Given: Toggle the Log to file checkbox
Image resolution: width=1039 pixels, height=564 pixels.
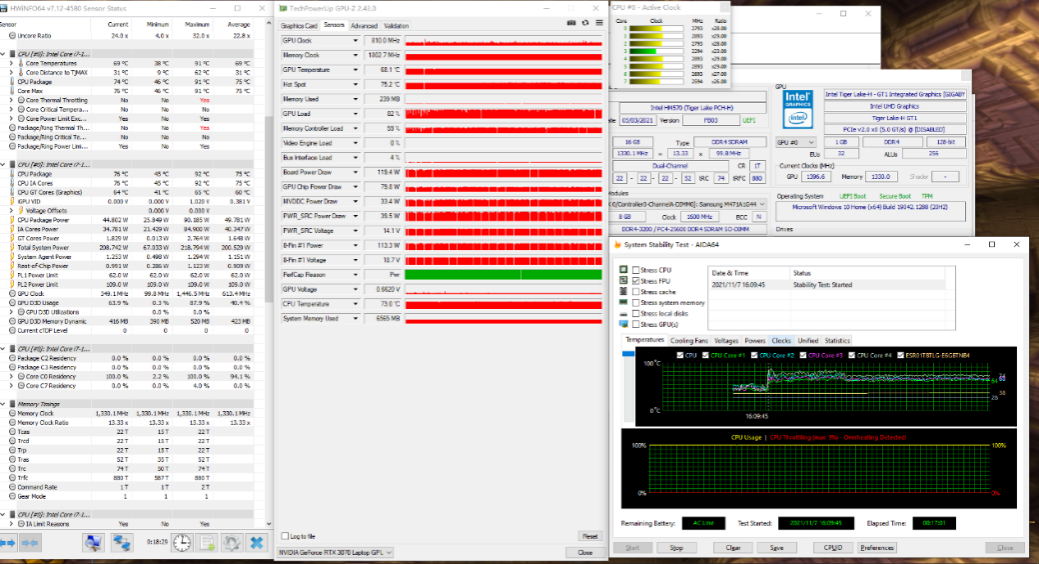Looking at the screenshot, I should click(x=286, y=536).
